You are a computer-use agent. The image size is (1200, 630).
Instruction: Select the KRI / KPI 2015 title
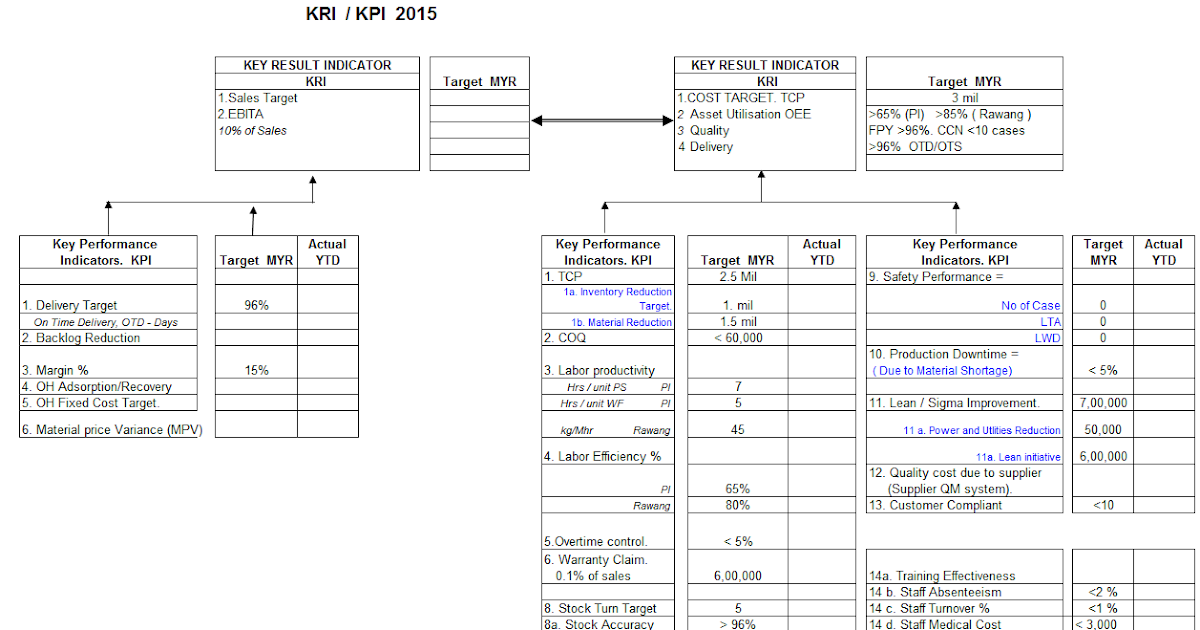coord(370,14)
